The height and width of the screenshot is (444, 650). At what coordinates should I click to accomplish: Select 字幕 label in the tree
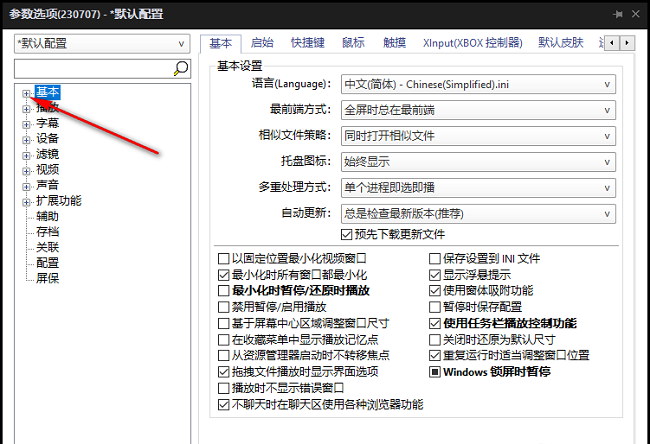[x=47, y=123]
